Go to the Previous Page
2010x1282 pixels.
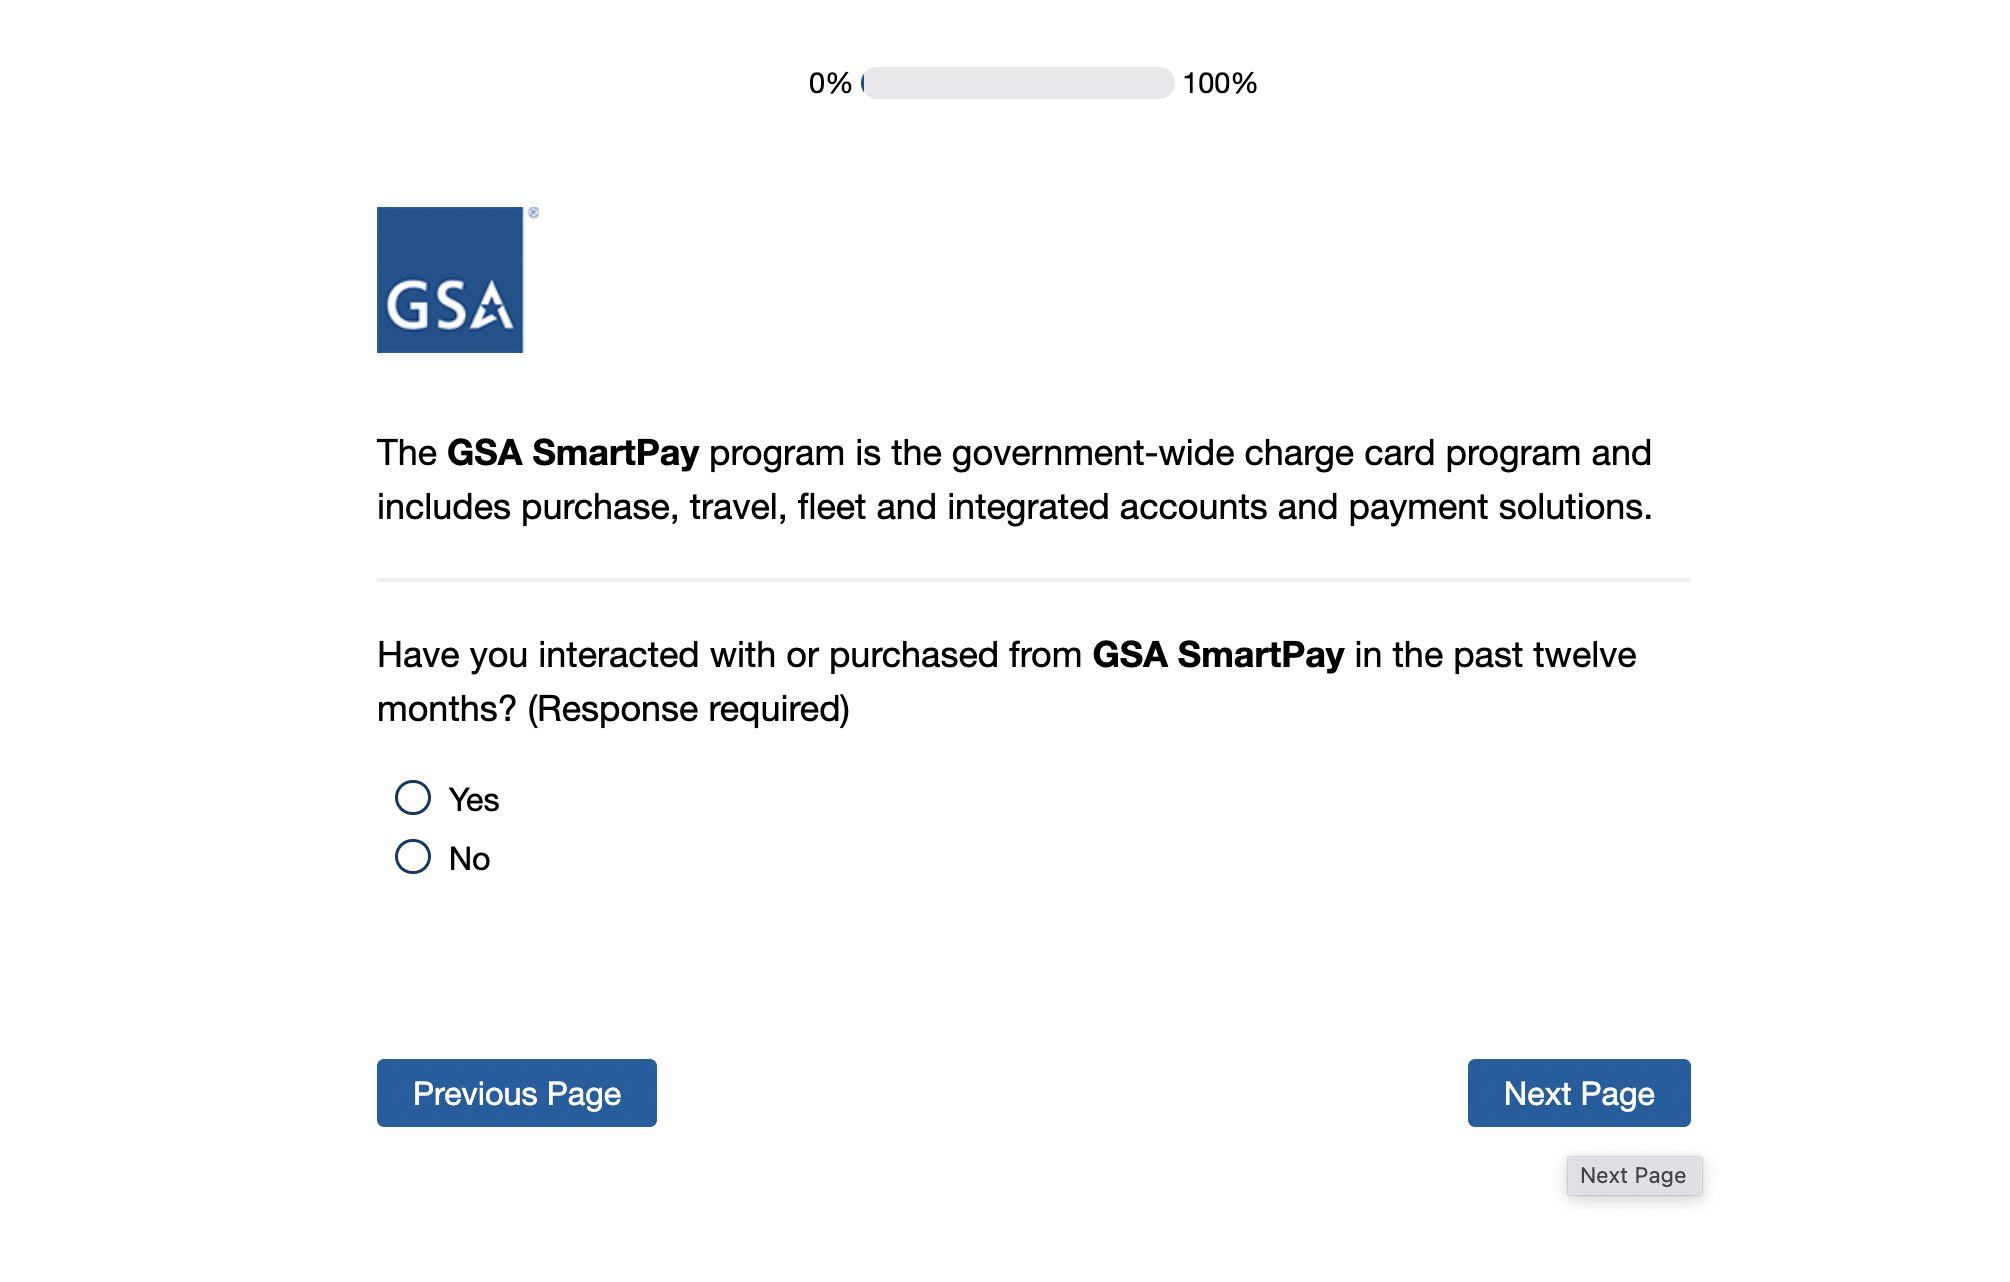517,1093
